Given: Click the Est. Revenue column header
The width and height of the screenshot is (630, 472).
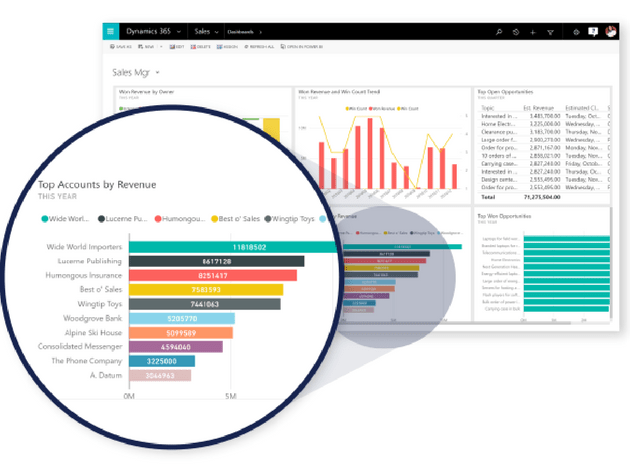Looking at the screenshot, I should pos(538,108).
